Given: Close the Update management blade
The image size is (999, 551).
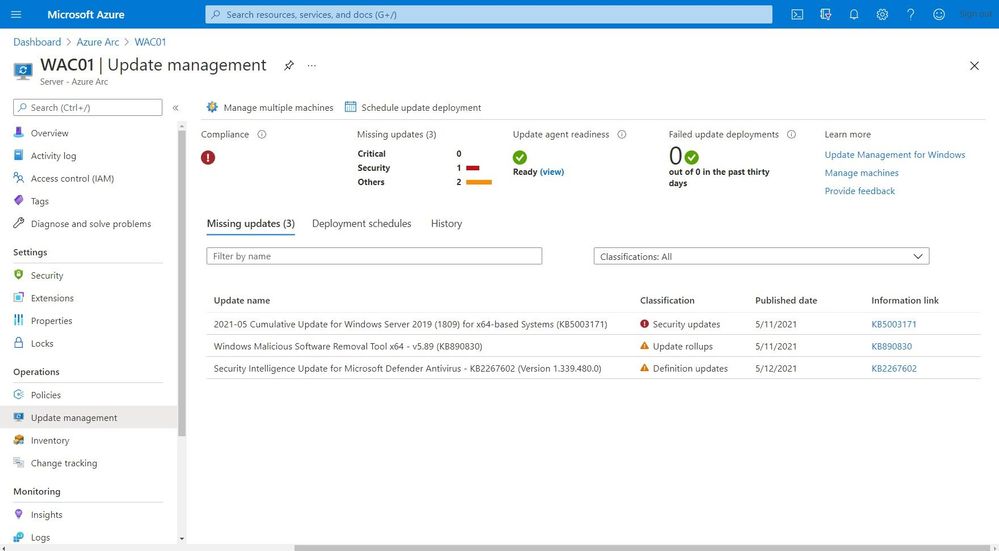Looking at the screenshot, I should point(974,66).
